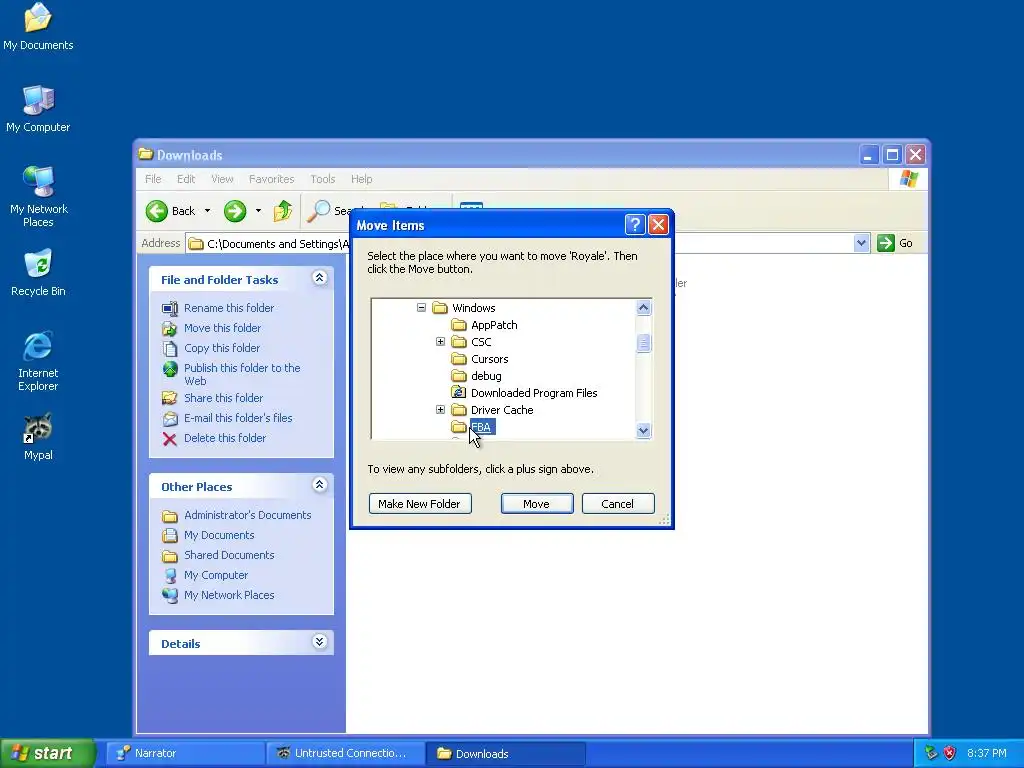Switch to Narrator taskbar button
This screenshot has width=1024, height=768.
[x=185, y=753]
